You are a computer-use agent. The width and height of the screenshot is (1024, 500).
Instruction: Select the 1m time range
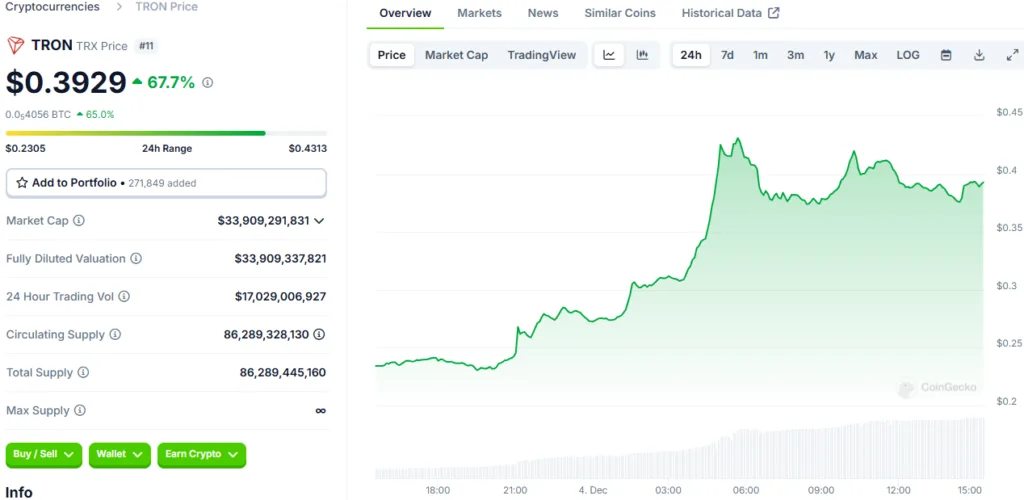760,55
